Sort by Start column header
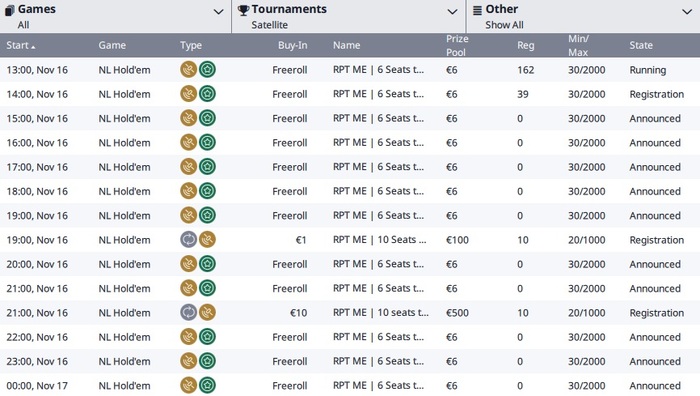The height and width of the screenshot is (396, 700). coord(21,45)
